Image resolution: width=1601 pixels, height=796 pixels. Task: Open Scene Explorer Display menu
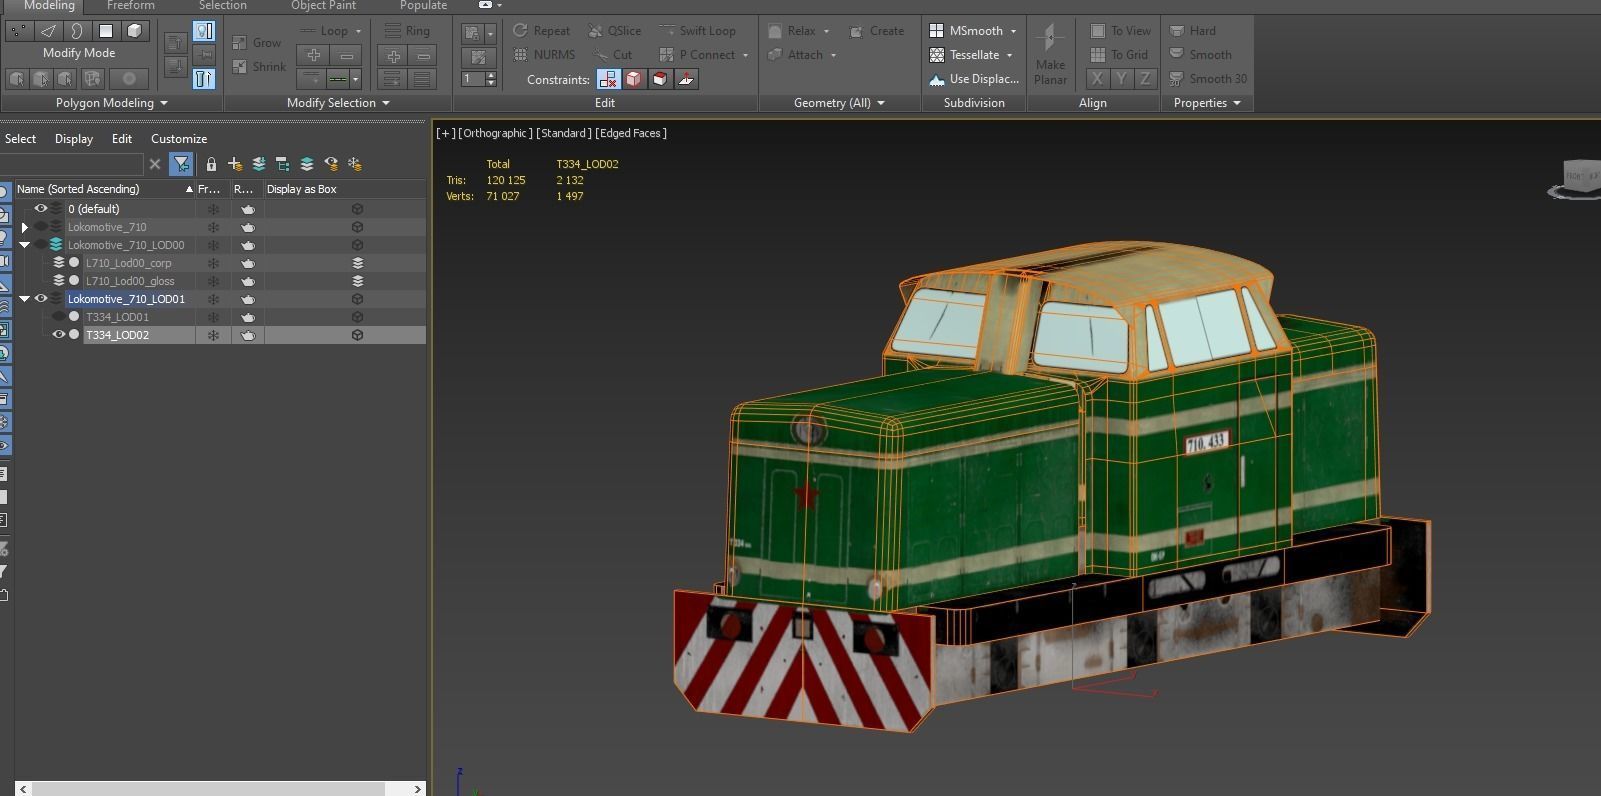pyautogui.click(x=74, y=139)
